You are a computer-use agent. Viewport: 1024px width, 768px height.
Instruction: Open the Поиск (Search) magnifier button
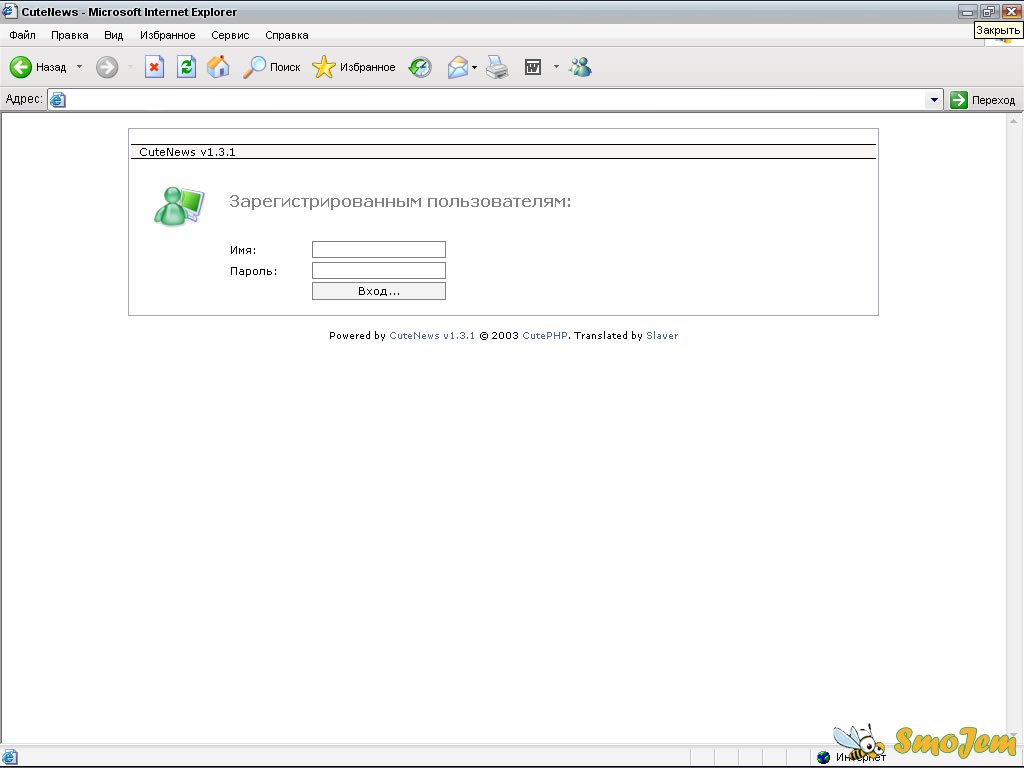pos(272,67)
